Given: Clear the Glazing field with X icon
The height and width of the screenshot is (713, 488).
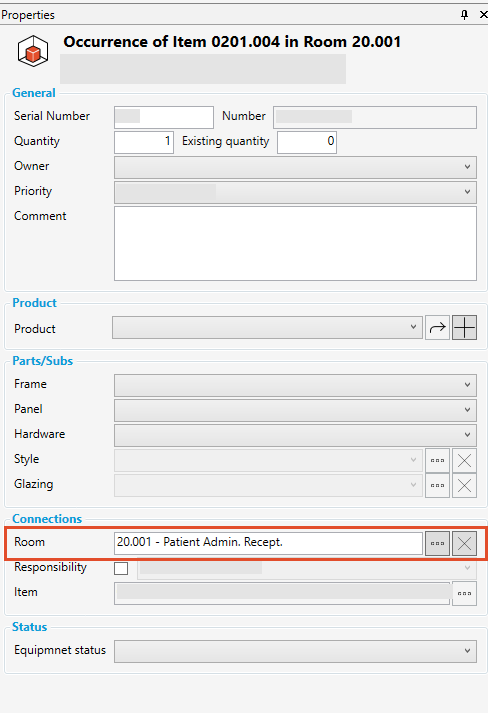Looking at the screenshot, I should pyautogui.click(x=464, y=486).
